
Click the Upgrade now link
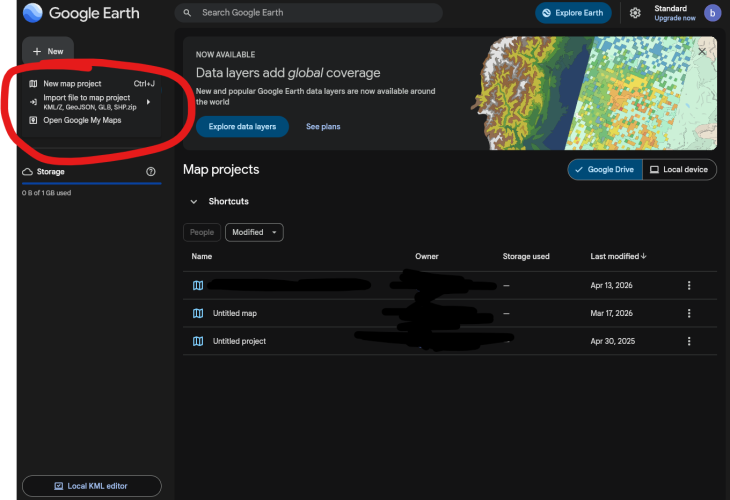coord(675,18)
